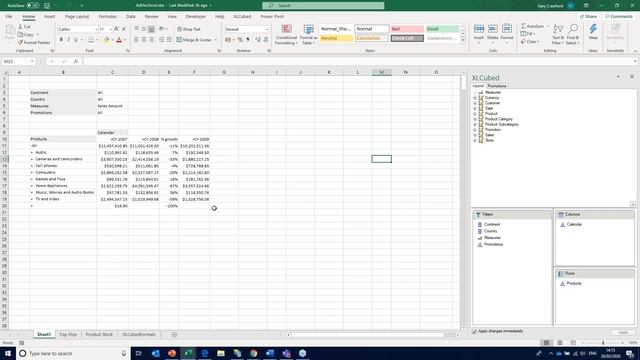Click the AutoSum sigma icon
Image resolution: width=640 pixels, height=360 pixels.
[523, 26]
